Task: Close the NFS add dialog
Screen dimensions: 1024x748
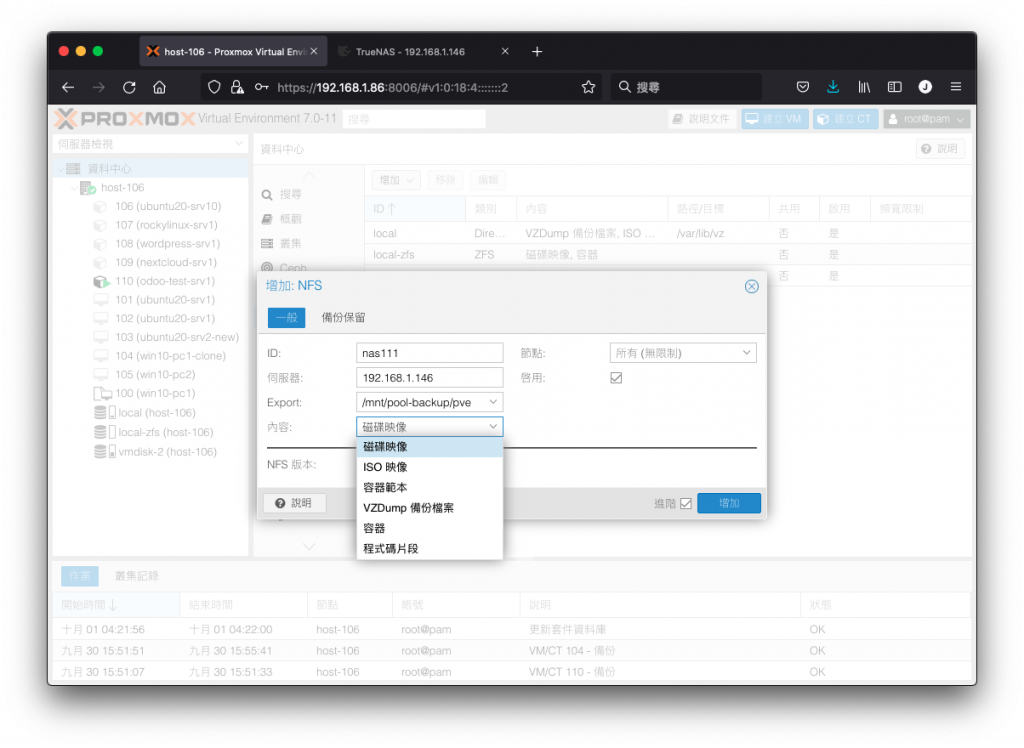Action: [752, 286]
